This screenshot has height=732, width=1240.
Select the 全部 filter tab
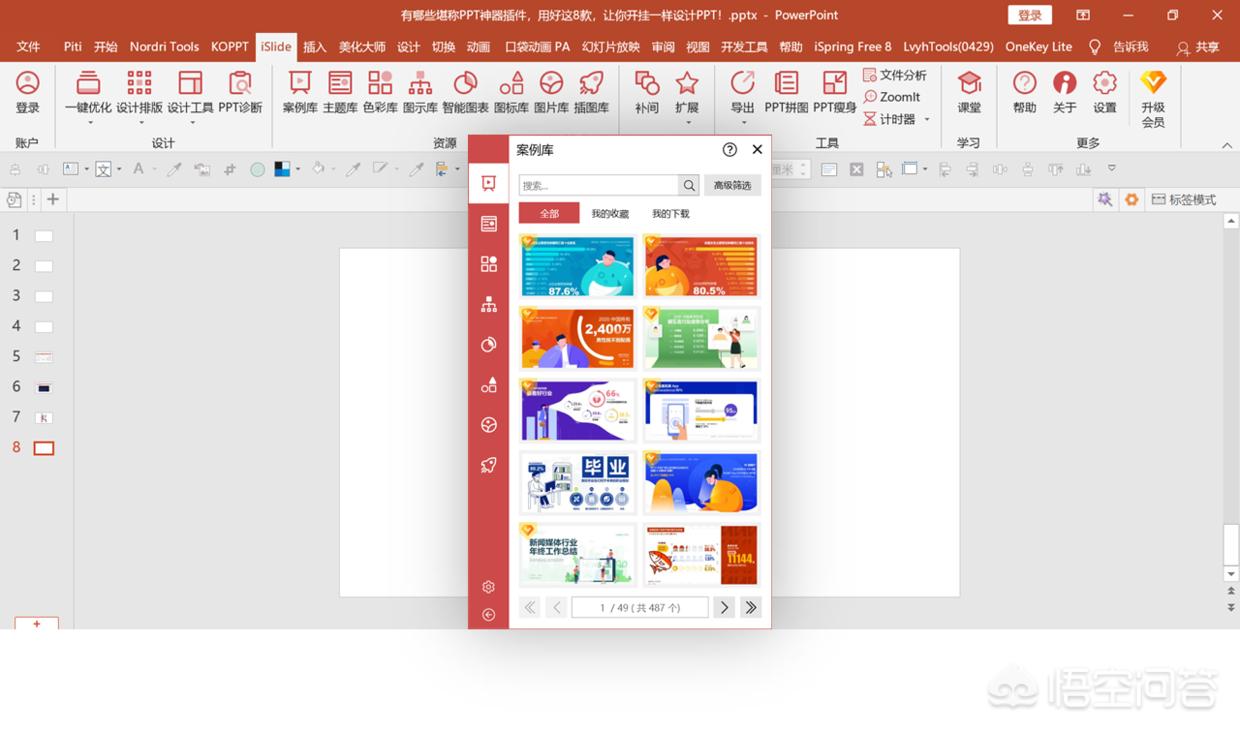click(x=549, y=213)
